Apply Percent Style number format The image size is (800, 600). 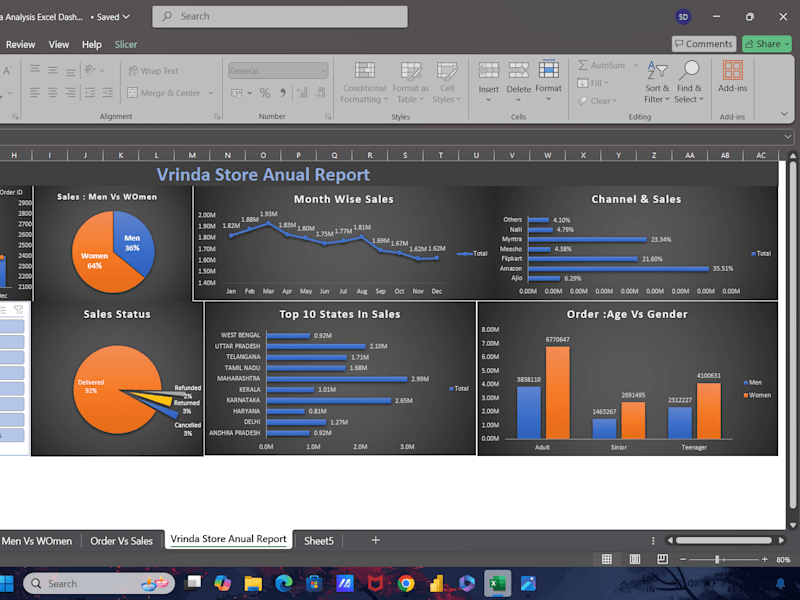point(264,93)
